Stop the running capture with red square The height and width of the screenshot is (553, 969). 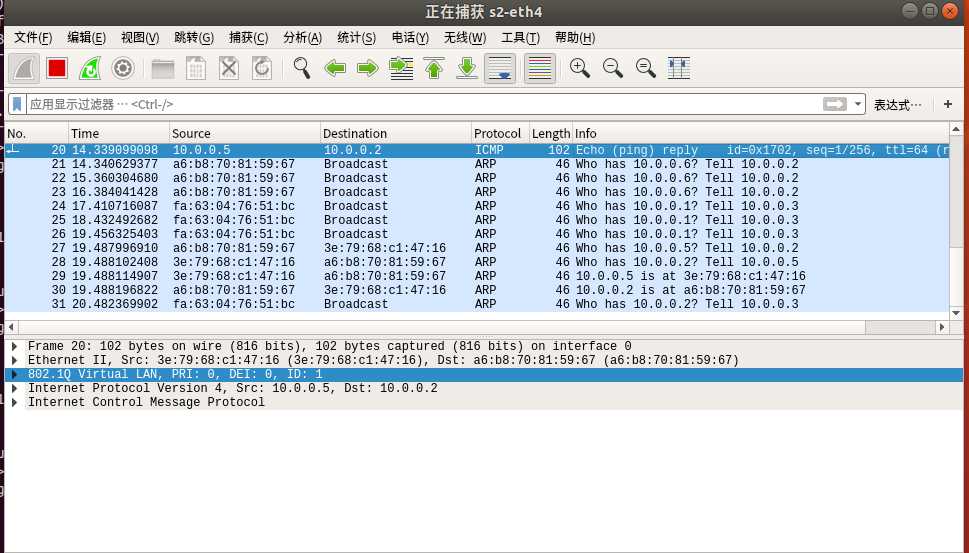click(57, 68)
